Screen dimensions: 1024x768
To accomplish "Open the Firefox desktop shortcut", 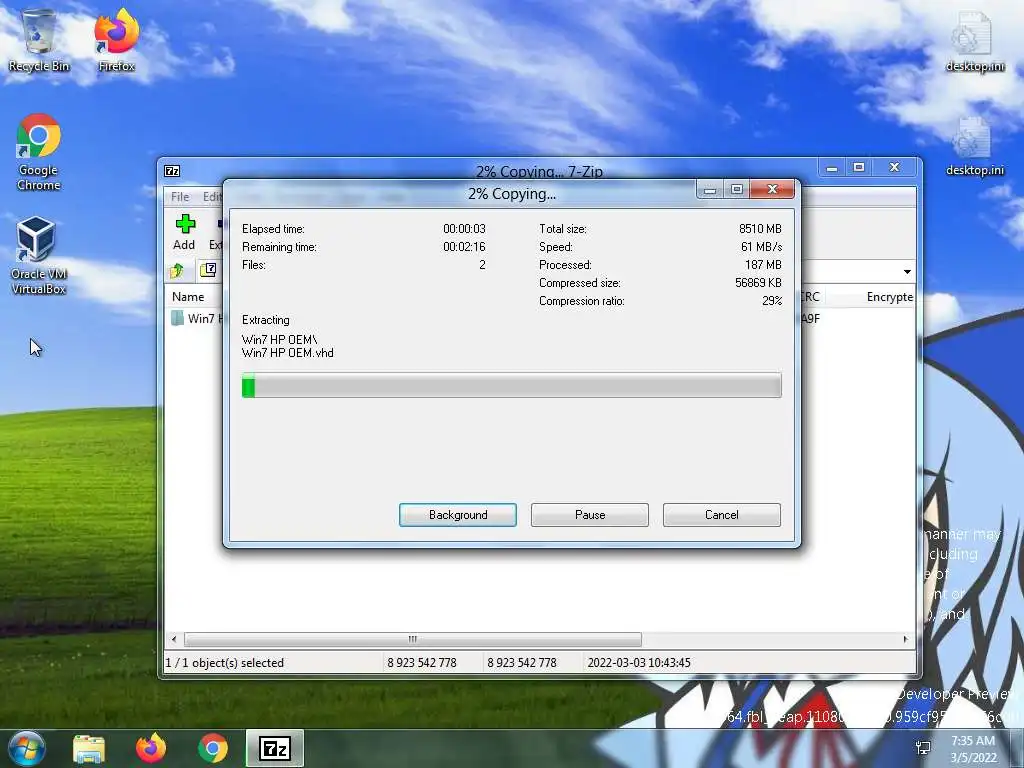I will tap(116, 40).
